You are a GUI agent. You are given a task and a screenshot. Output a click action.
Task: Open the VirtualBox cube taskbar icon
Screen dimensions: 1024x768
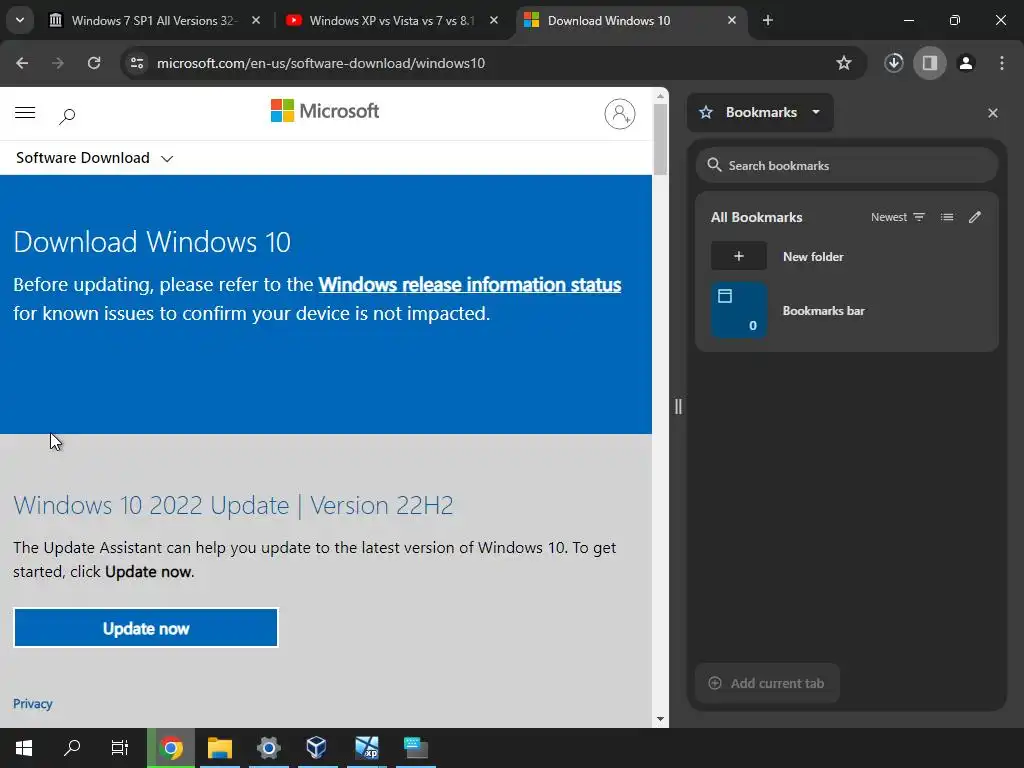point(317,748)
